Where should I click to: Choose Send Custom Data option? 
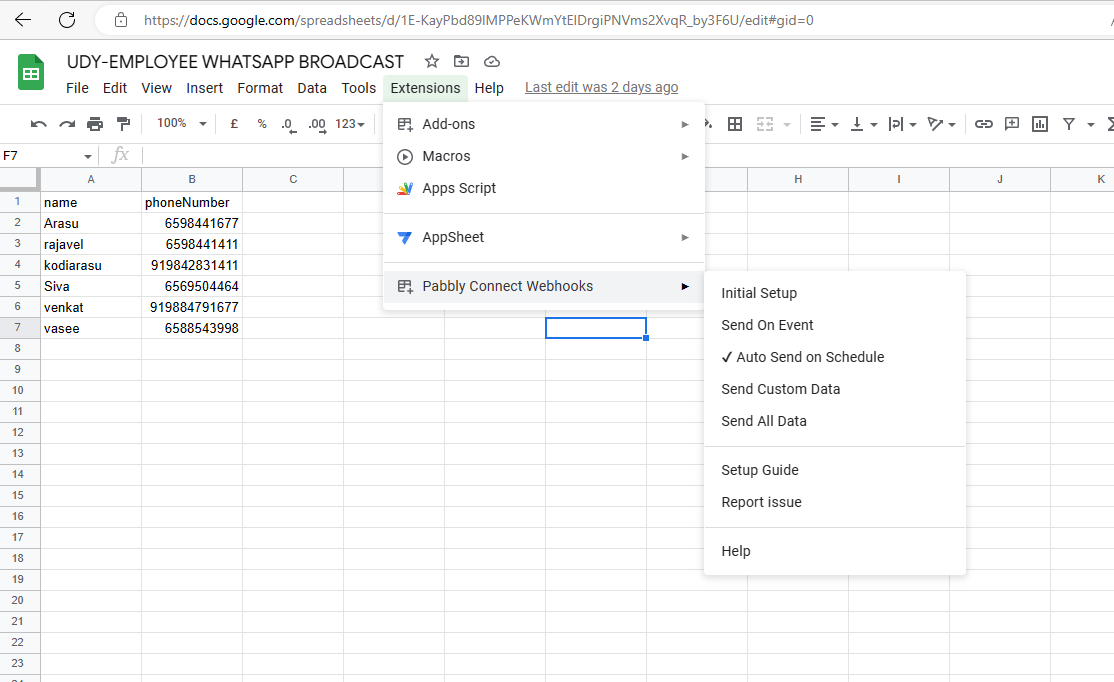coord(835,389)
